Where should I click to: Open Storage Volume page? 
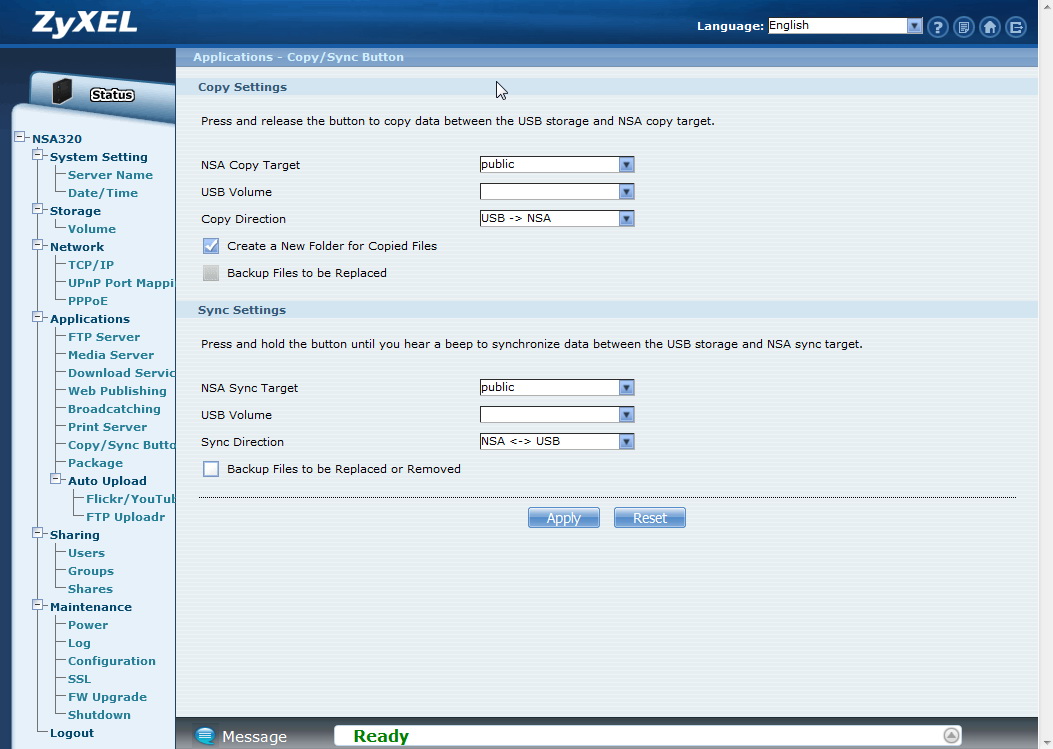[91, 229]
